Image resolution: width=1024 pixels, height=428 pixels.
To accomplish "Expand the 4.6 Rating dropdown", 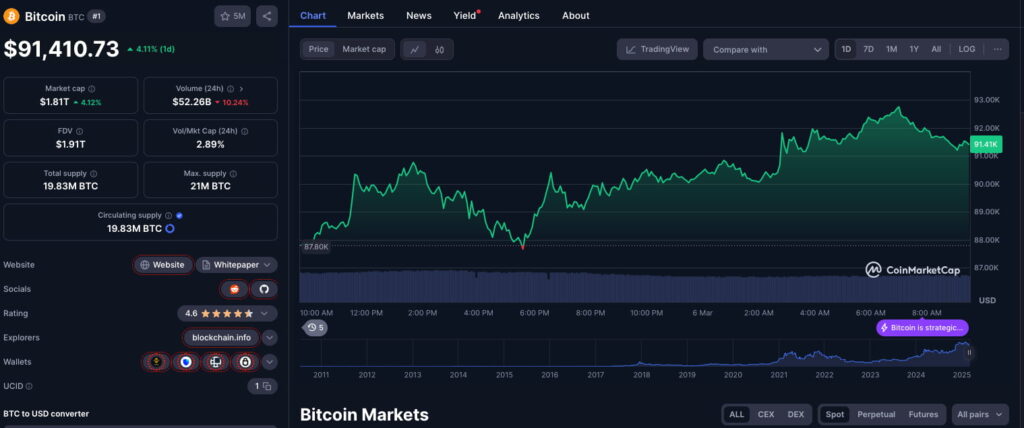I will [x=227, y=313].
